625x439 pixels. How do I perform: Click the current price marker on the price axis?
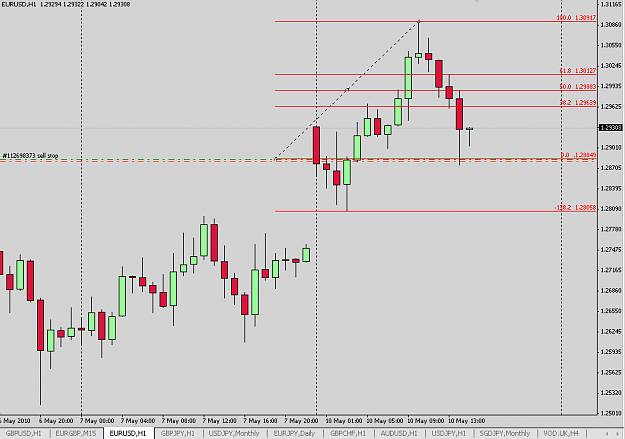[x=610, y=128]
